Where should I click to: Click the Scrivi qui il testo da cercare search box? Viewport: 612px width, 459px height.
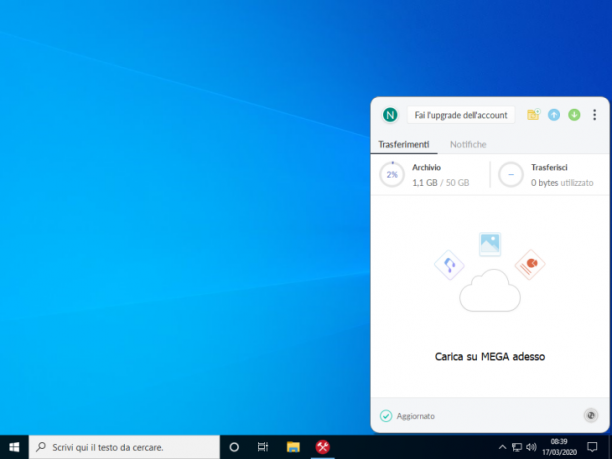click(124, 447)
